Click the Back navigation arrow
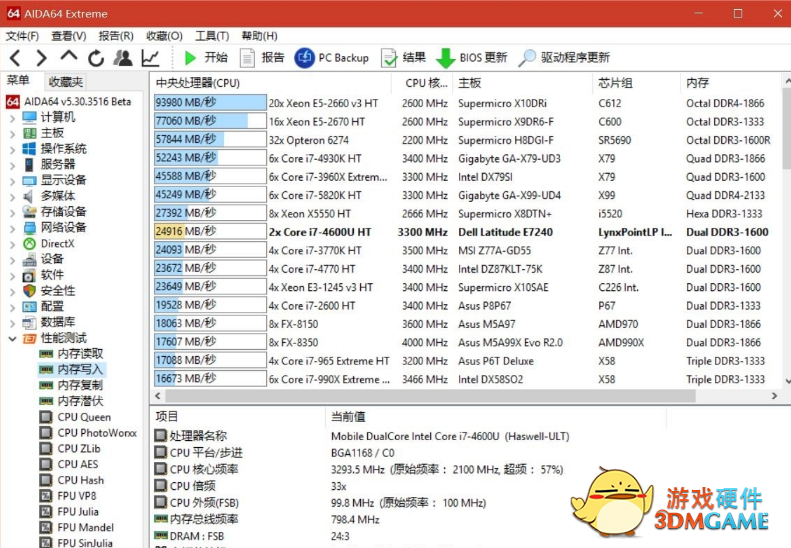The image size is (791, 548). [x=15, y=58]
